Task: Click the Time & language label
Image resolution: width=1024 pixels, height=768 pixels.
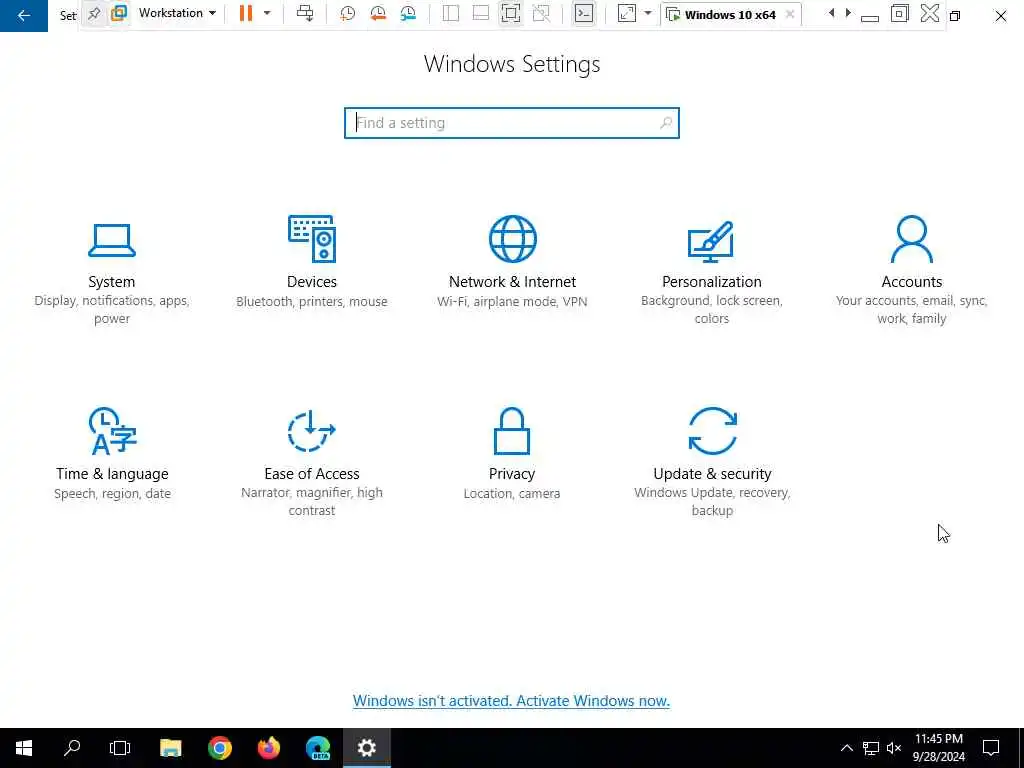Action: (x=112, y=473)
